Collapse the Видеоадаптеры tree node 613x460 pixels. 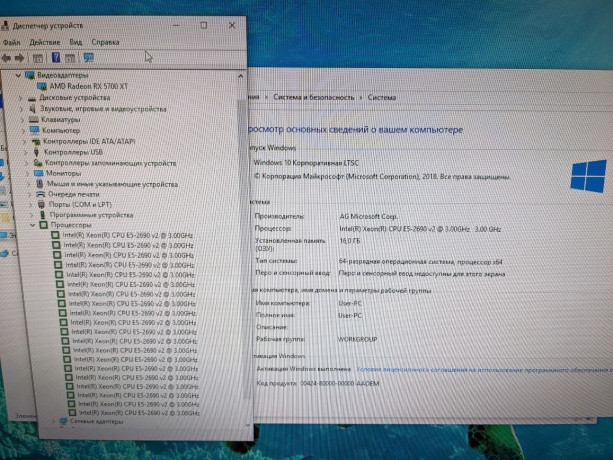click(18, 75)
